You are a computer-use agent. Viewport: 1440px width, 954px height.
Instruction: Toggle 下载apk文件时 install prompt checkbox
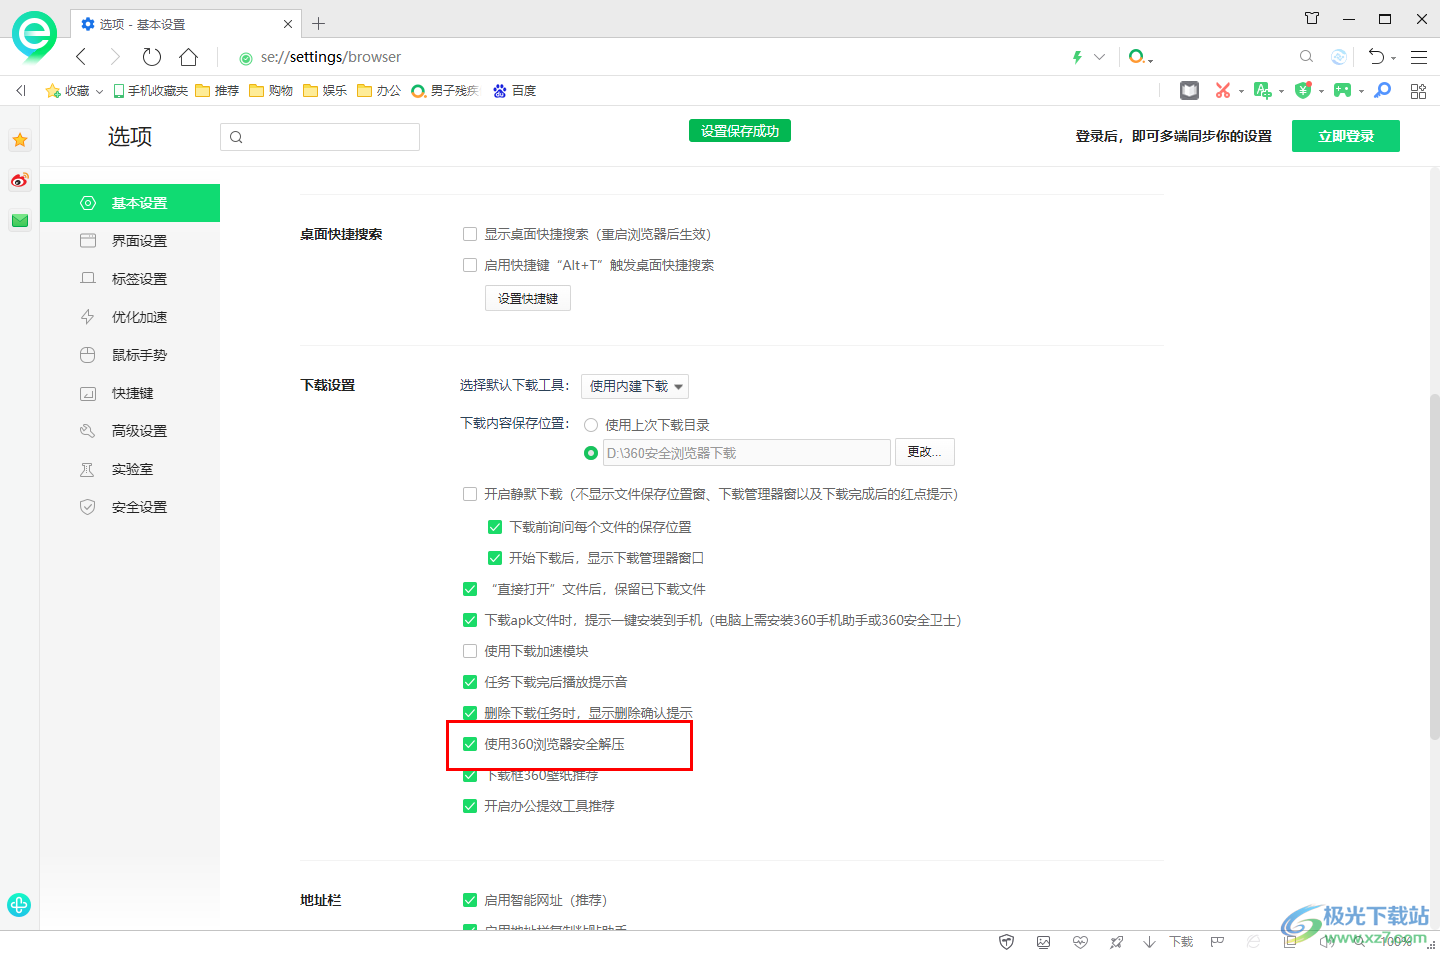tap(470, 620)
